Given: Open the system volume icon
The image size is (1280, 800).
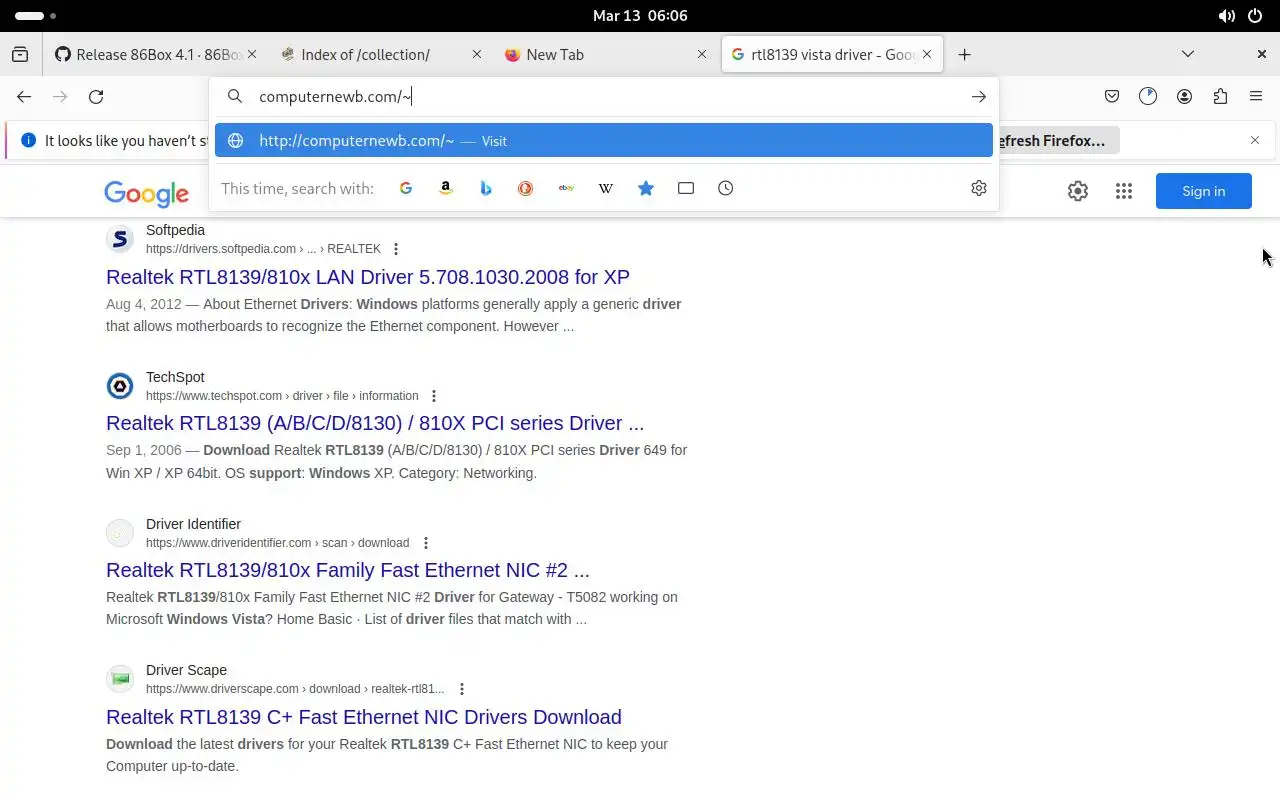Looking at the screenshot, I should click(x=1226, y=16).
